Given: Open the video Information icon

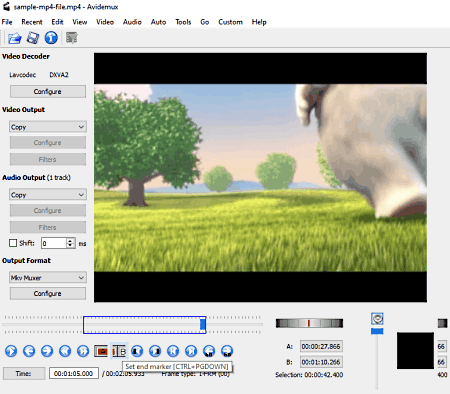Looking at the screenshot, I should [x=51, y=38].
